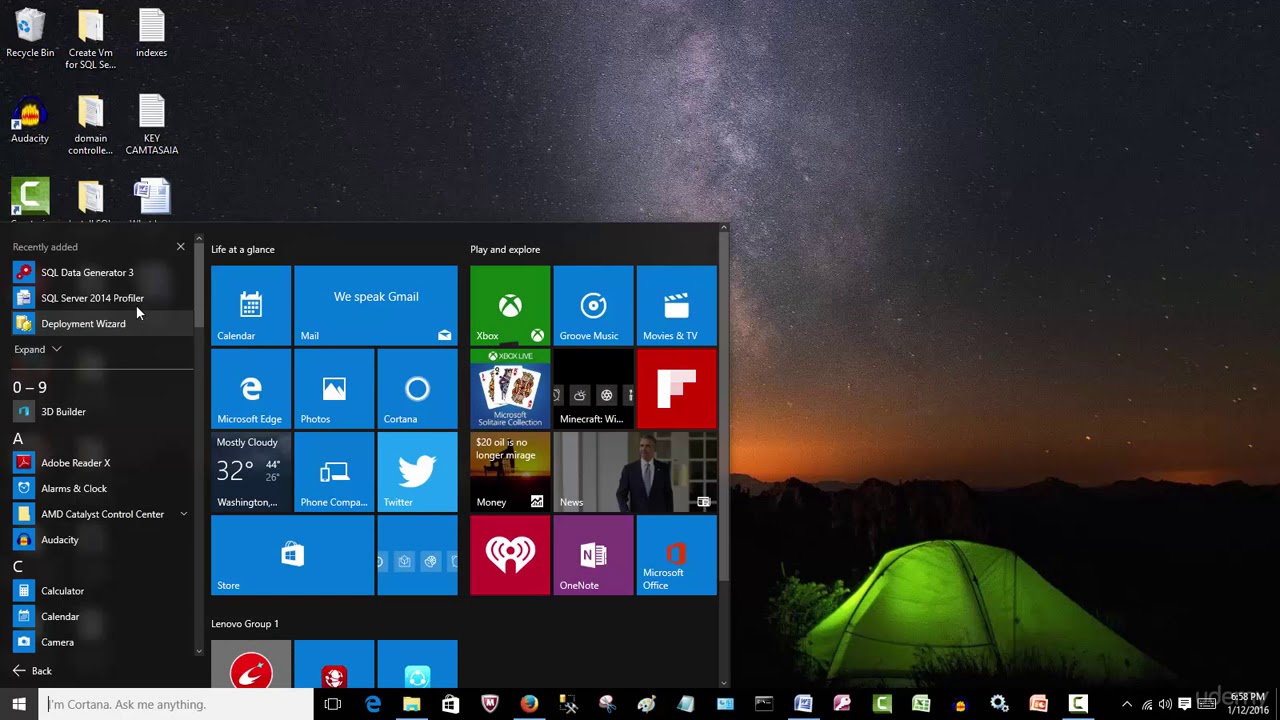Open the Calendar tile
This screenshot has width=1280, height=720.
(x=251, y=305)
